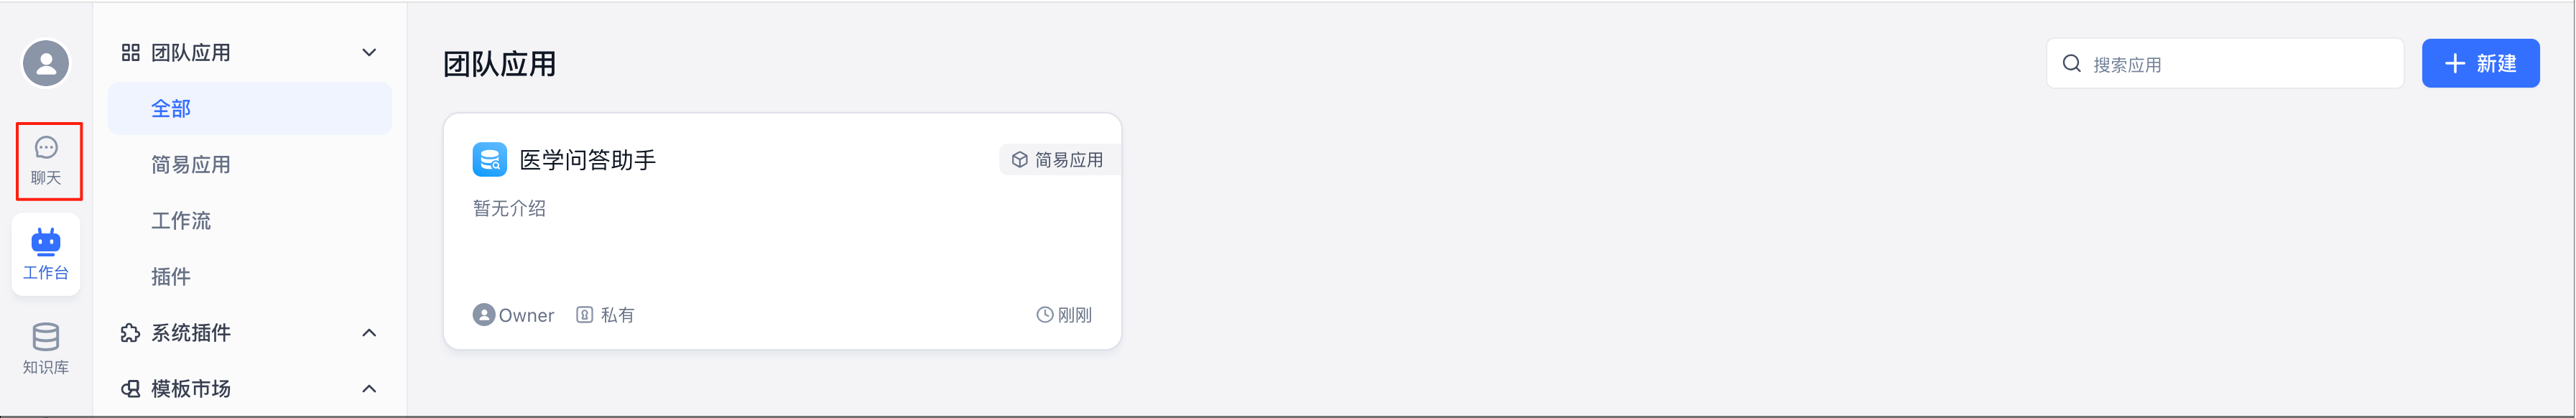Click the 简易应用 tag on card
Image resolution: width=2576 pixels, height=418 pixels.
pos(1059,160)
